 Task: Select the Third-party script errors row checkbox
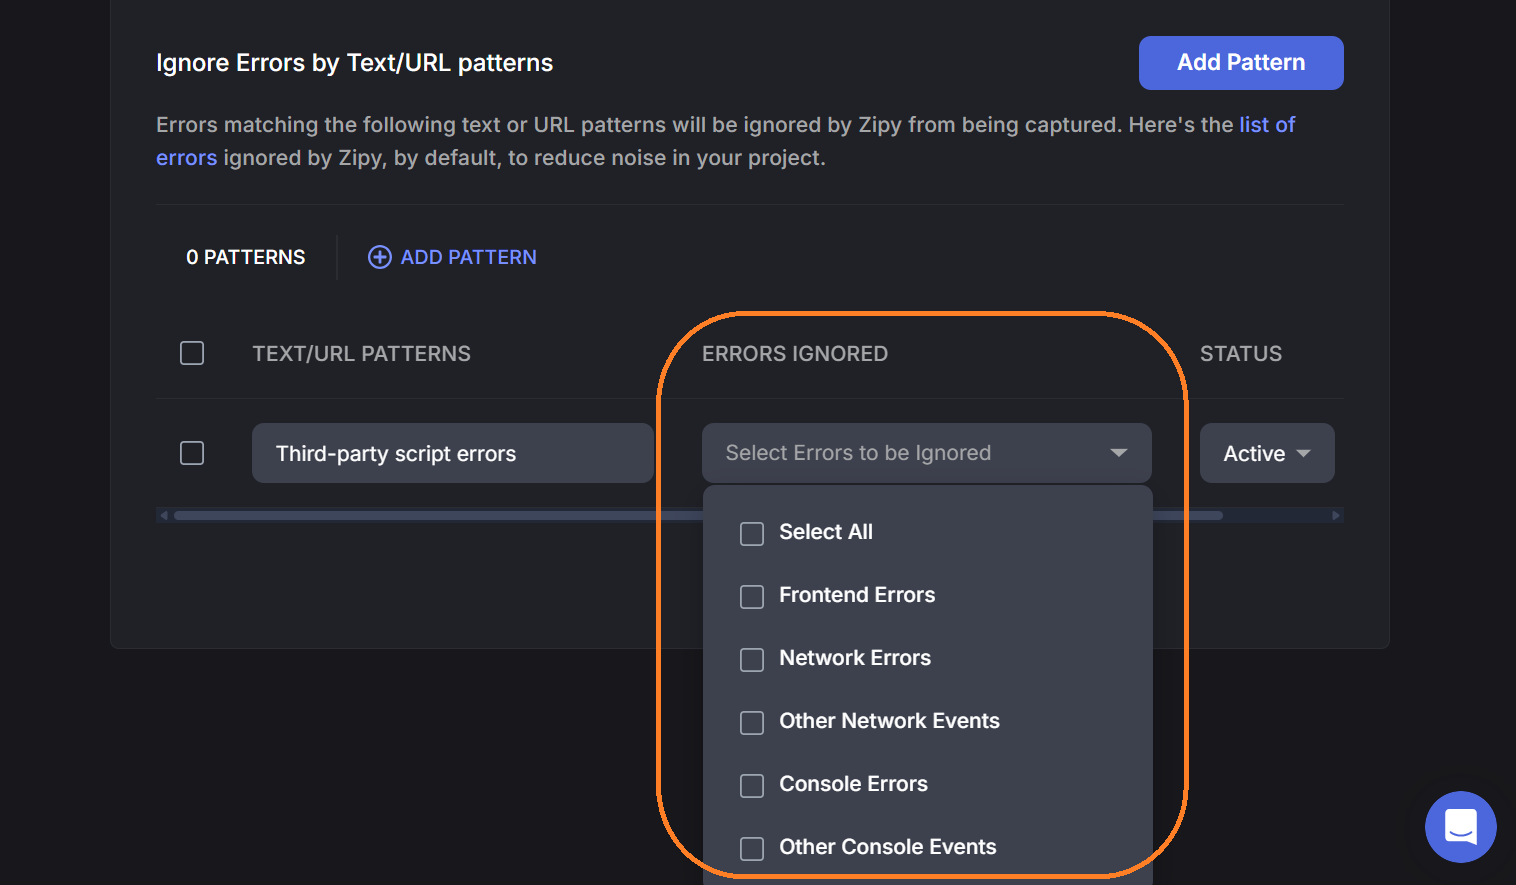tap(192, 453)
